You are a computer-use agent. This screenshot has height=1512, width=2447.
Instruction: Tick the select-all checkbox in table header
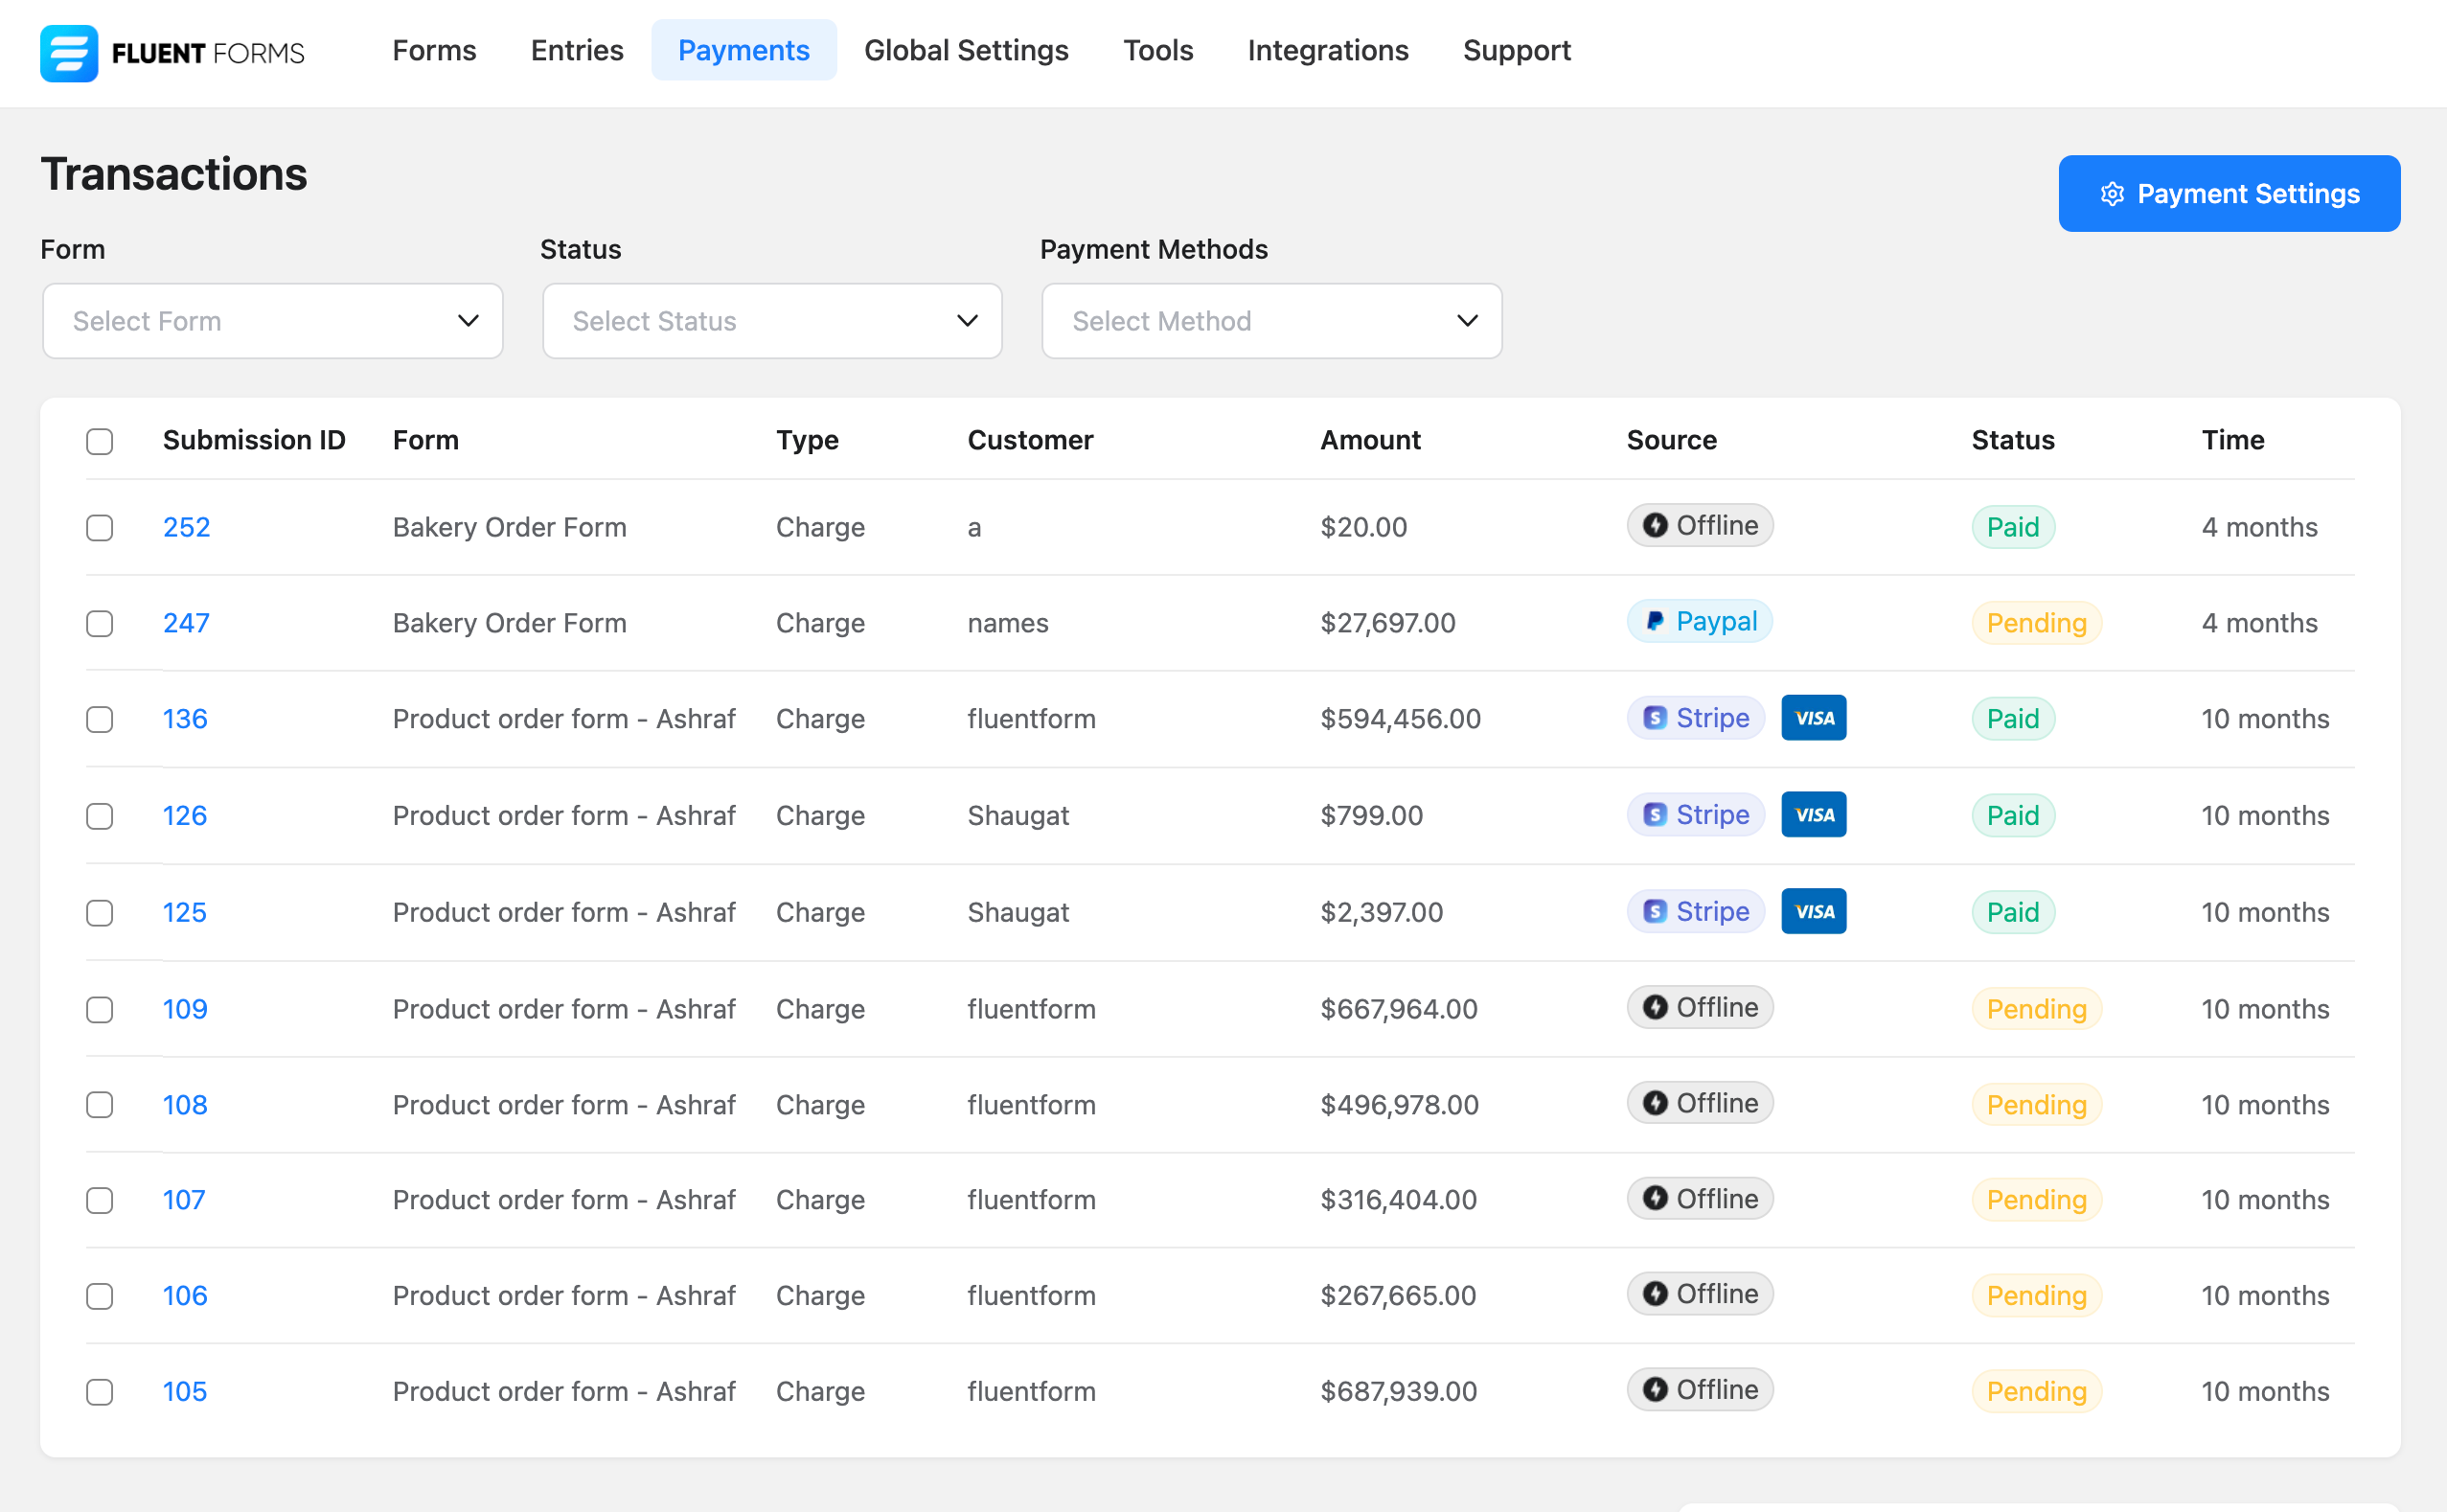pos(99,441)
